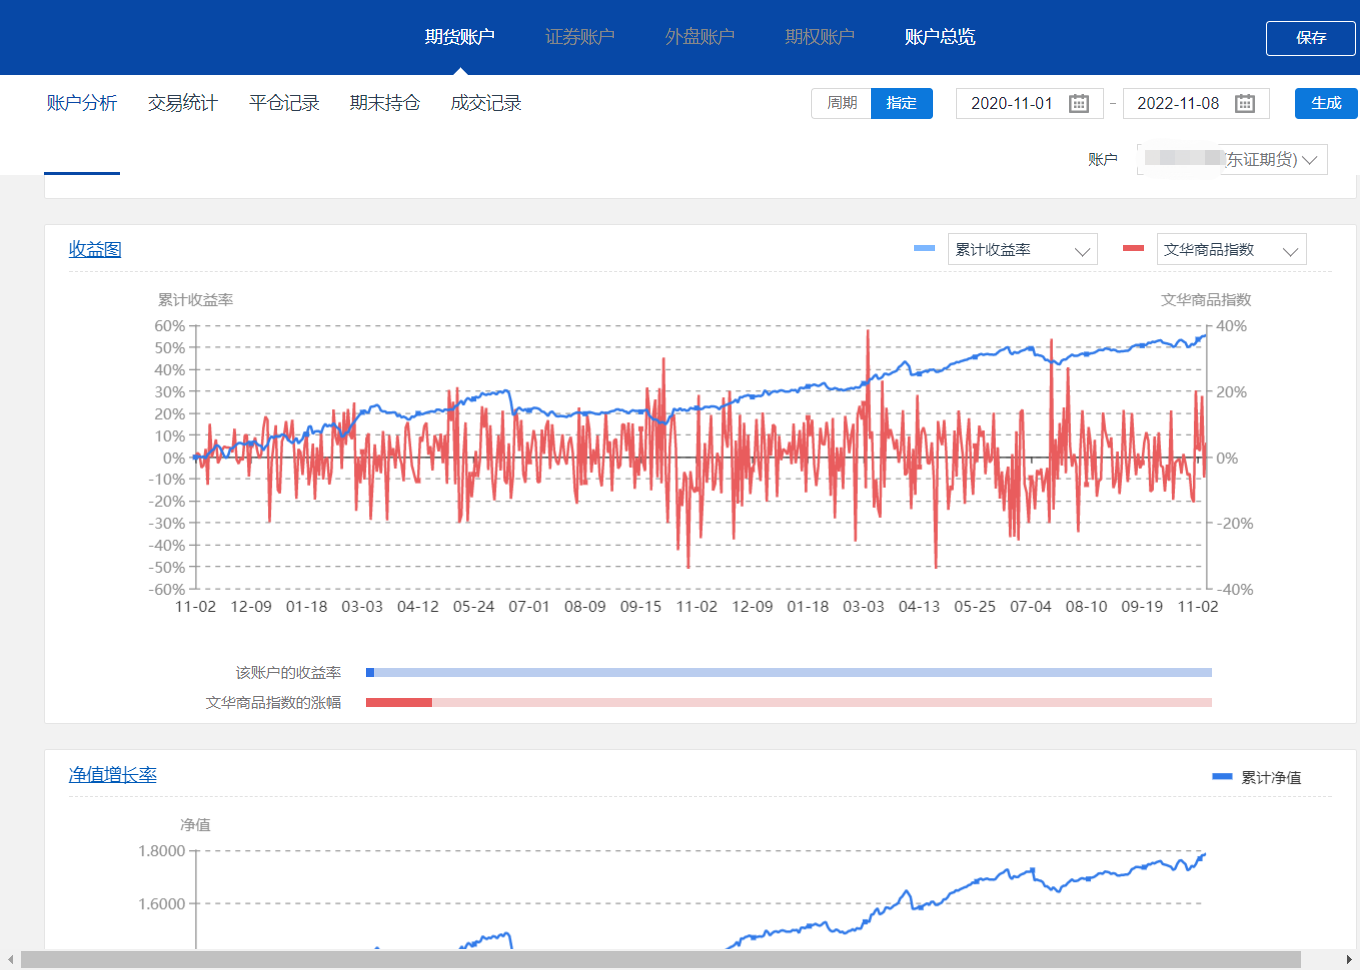Click the 保存 save button
The height and width of the screenshot is (970, 1360).
click(1310, 38)
